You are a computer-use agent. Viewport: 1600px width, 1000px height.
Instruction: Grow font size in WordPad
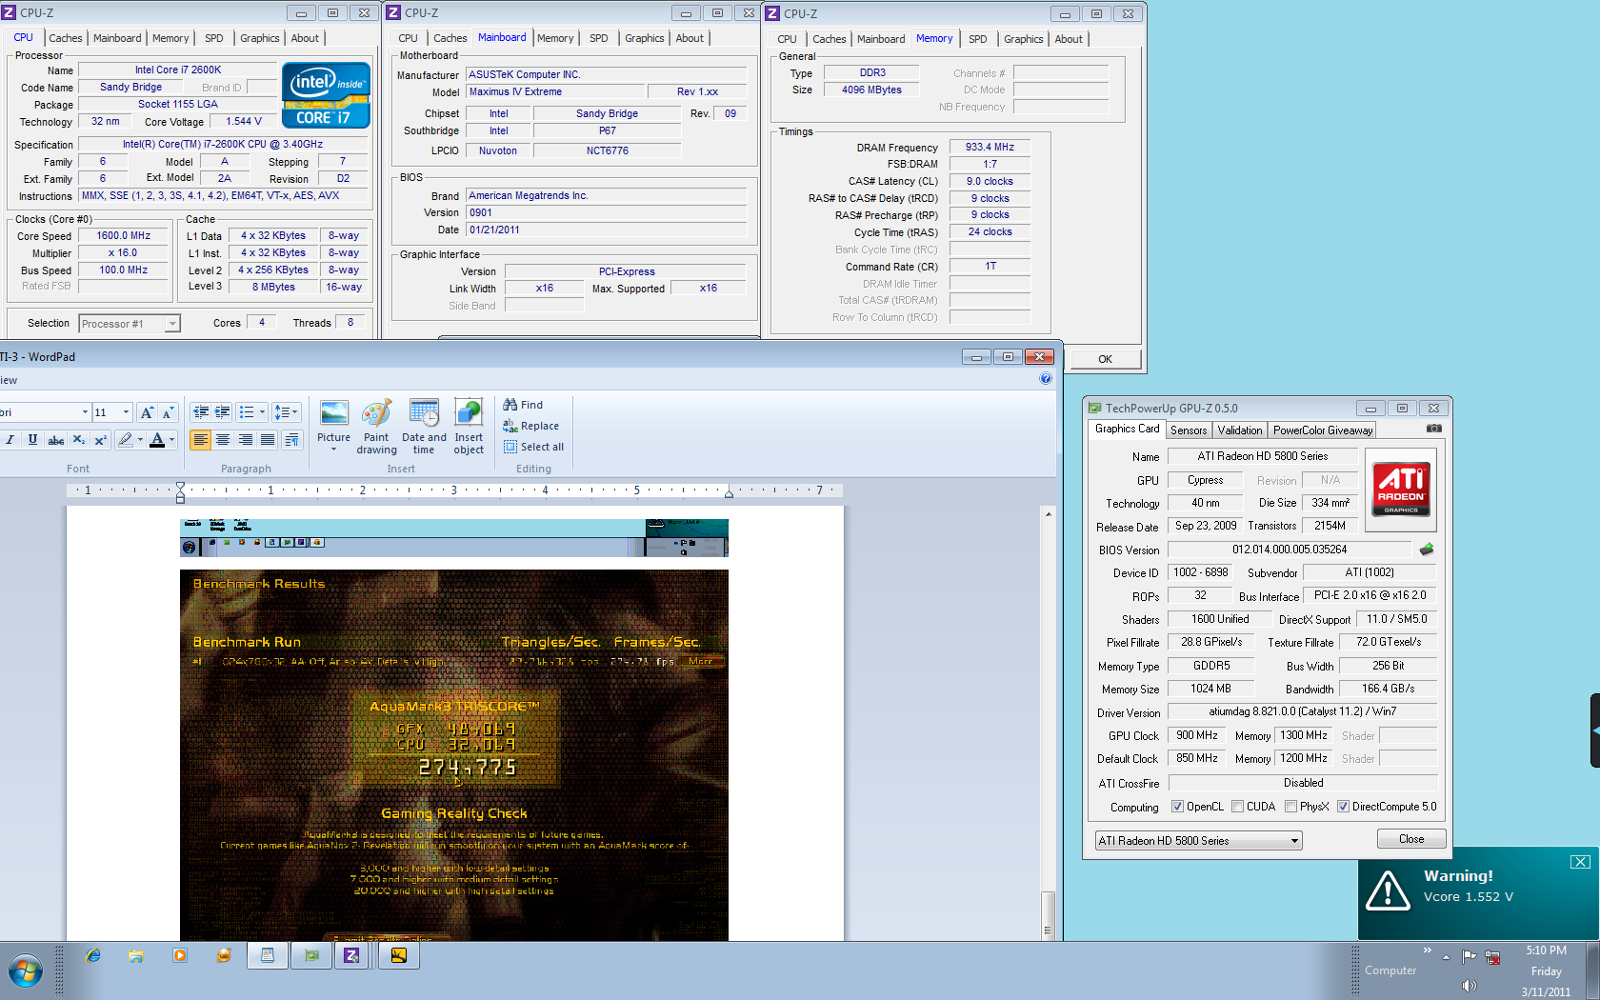(147, 412)
